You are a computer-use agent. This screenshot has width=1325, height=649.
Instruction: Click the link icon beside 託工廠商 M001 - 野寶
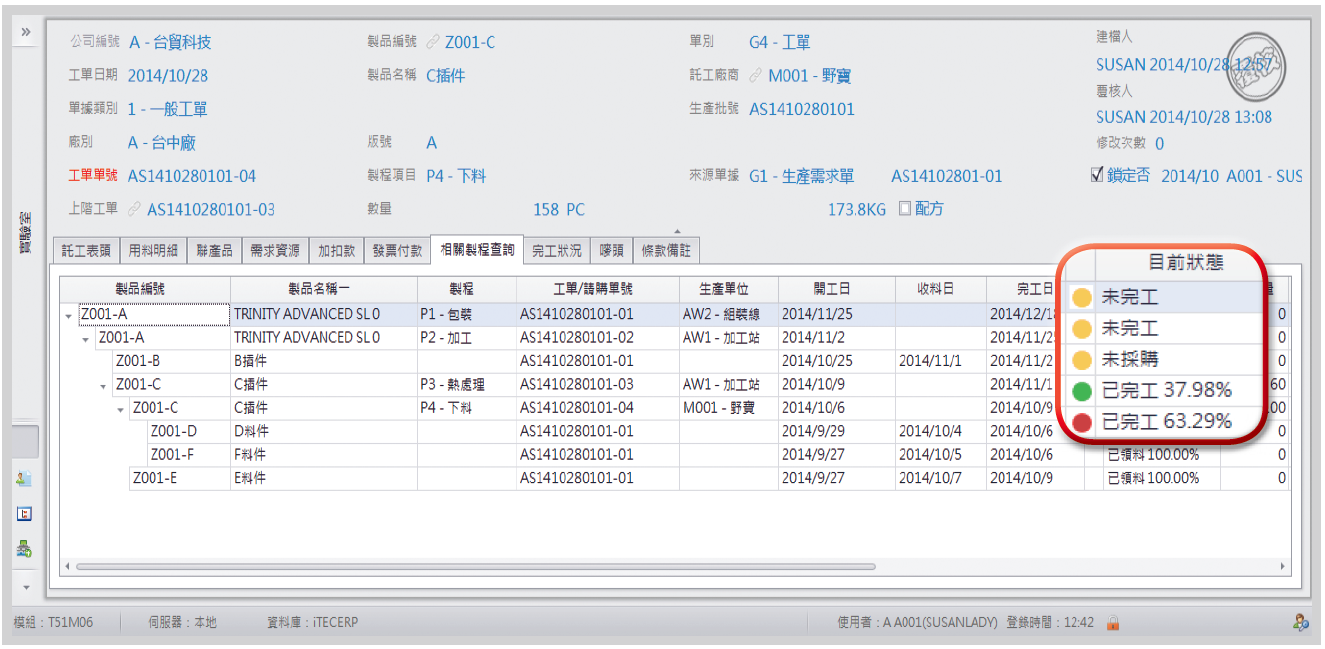[x=756, y=75]
